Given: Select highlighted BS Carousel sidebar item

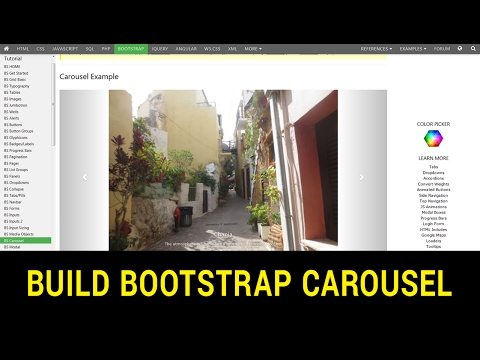Looking at the screenshot, I should click(26, 241).
